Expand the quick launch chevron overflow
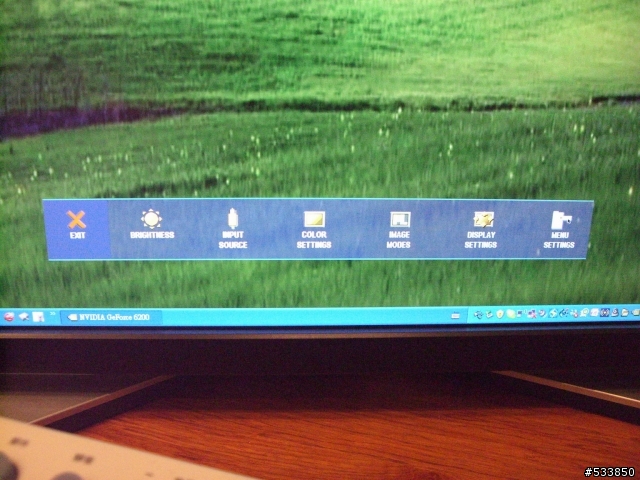 click(x=53, y=314)
